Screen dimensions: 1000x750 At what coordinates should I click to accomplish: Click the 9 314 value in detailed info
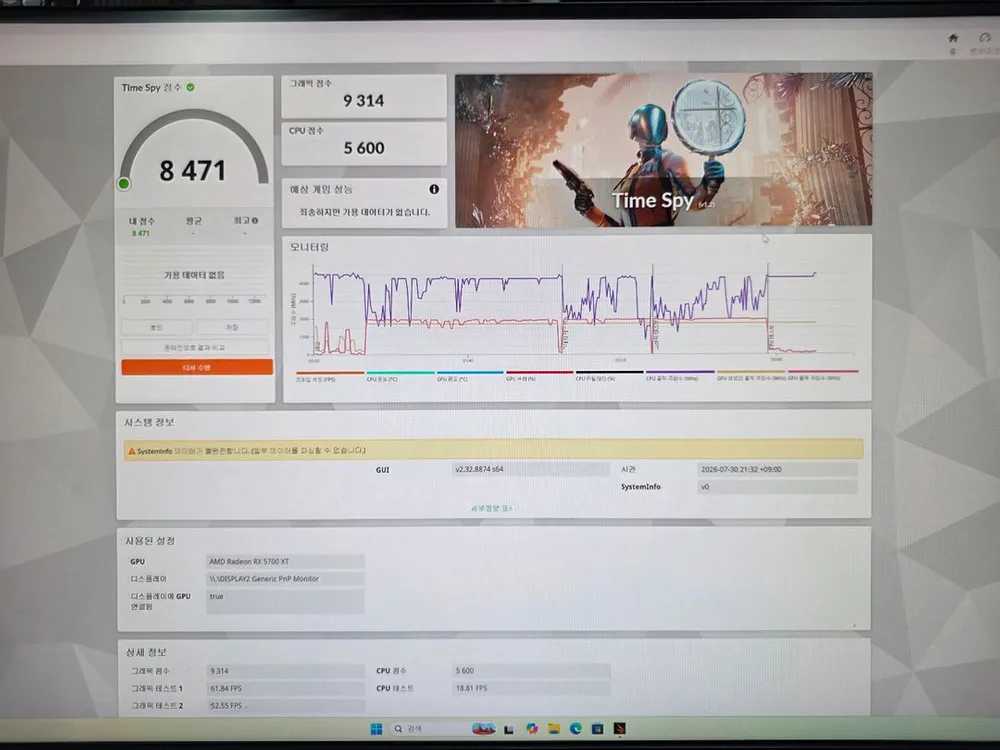click(x=285, y=671)
